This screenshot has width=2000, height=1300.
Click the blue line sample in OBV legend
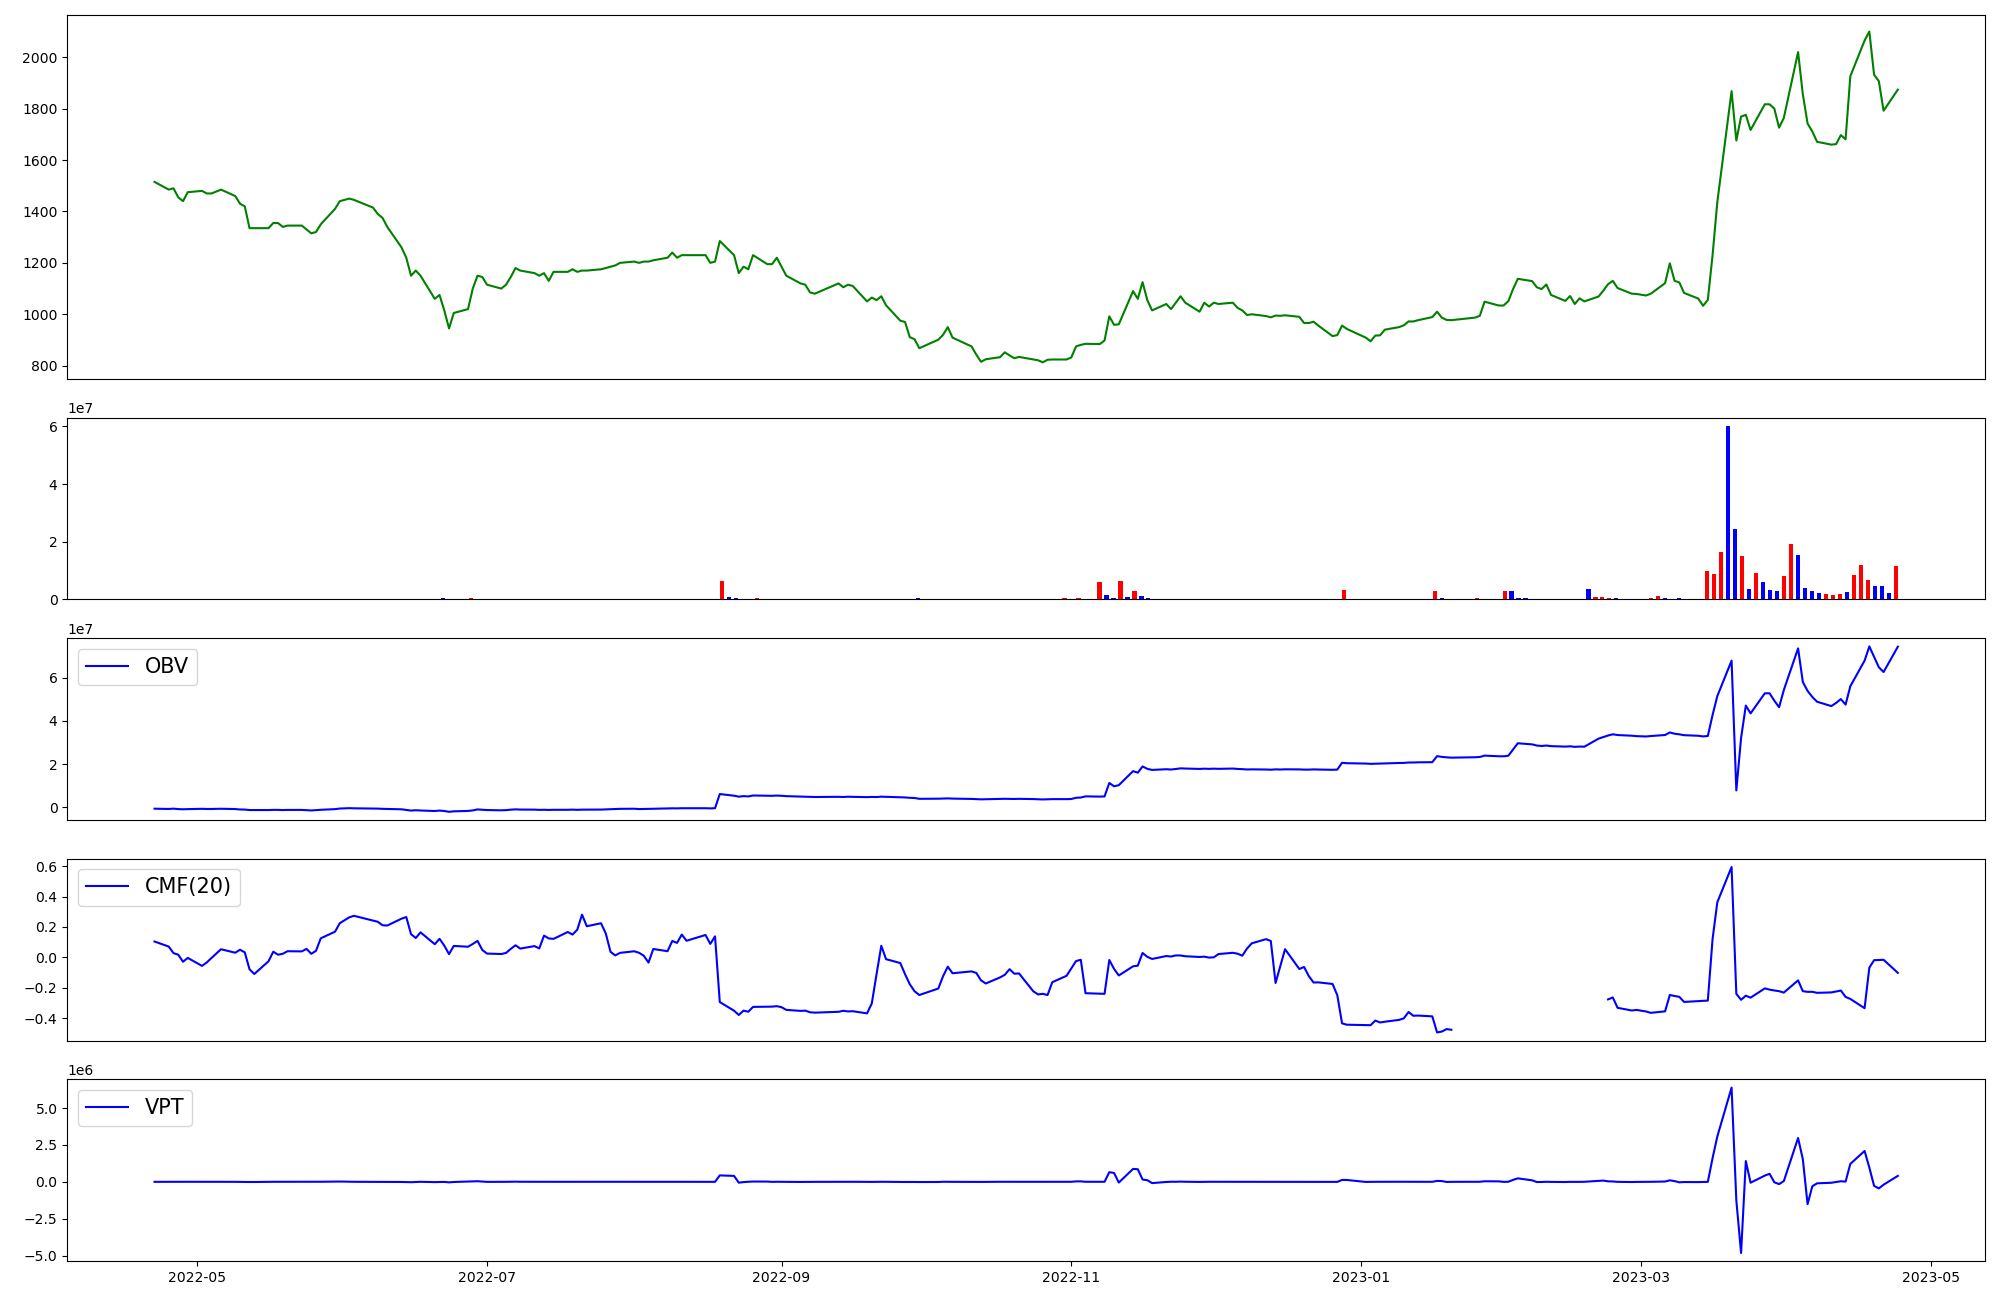click(108, 666)
